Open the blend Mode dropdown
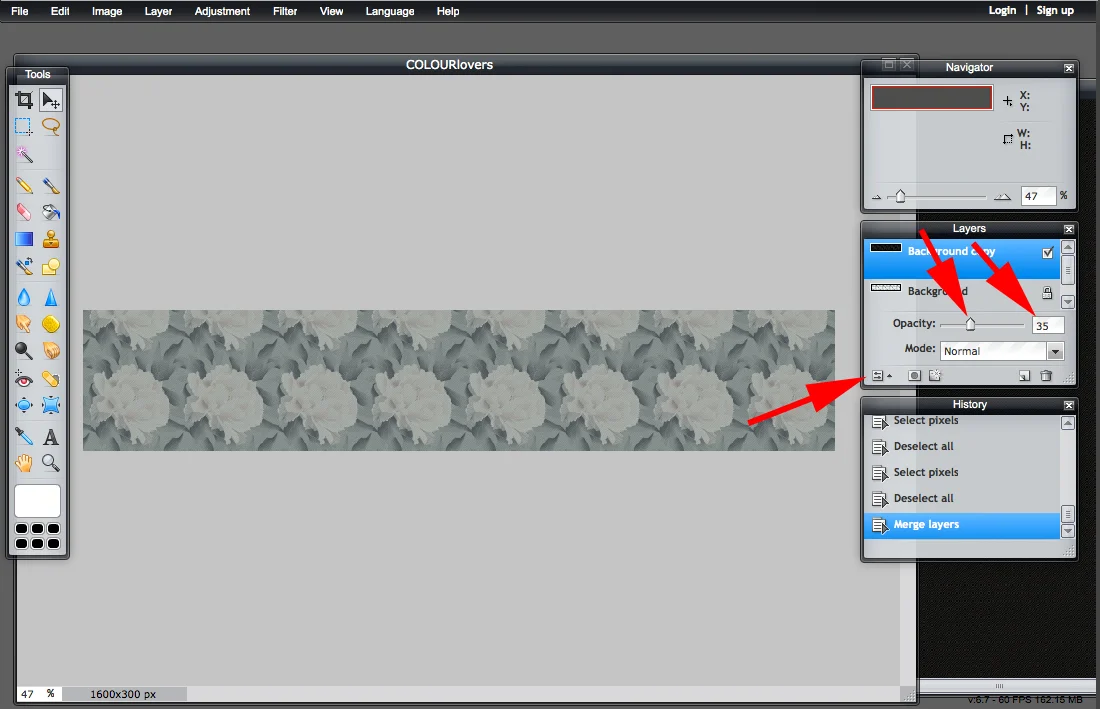Image resolution: width=1100 pixels, height=709 pixels. click(x=1002, y=351)
